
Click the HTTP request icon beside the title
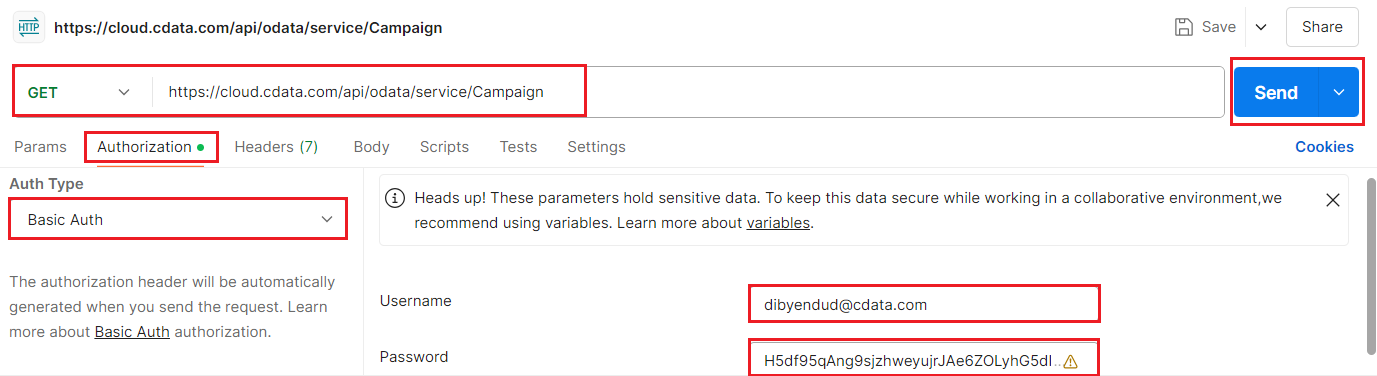click(x=27, y=27)
